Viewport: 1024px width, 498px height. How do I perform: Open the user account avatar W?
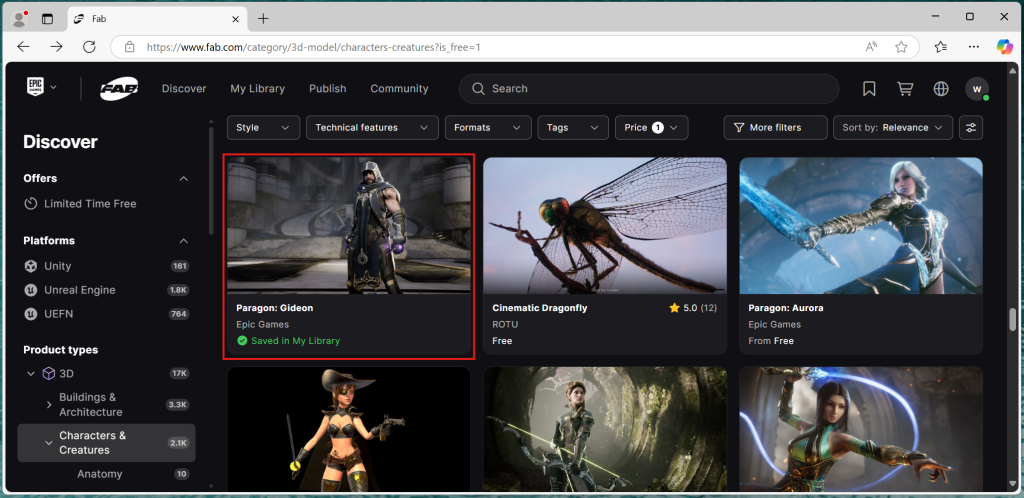pyautogui.click(x=977, y=89)
